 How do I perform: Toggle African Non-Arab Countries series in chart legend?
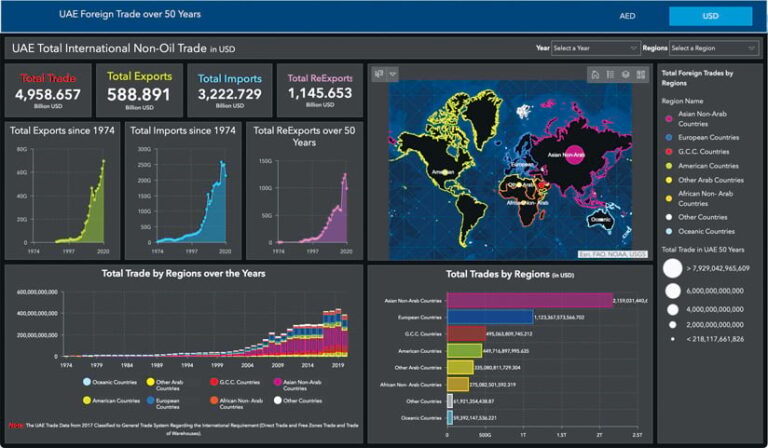237,403
